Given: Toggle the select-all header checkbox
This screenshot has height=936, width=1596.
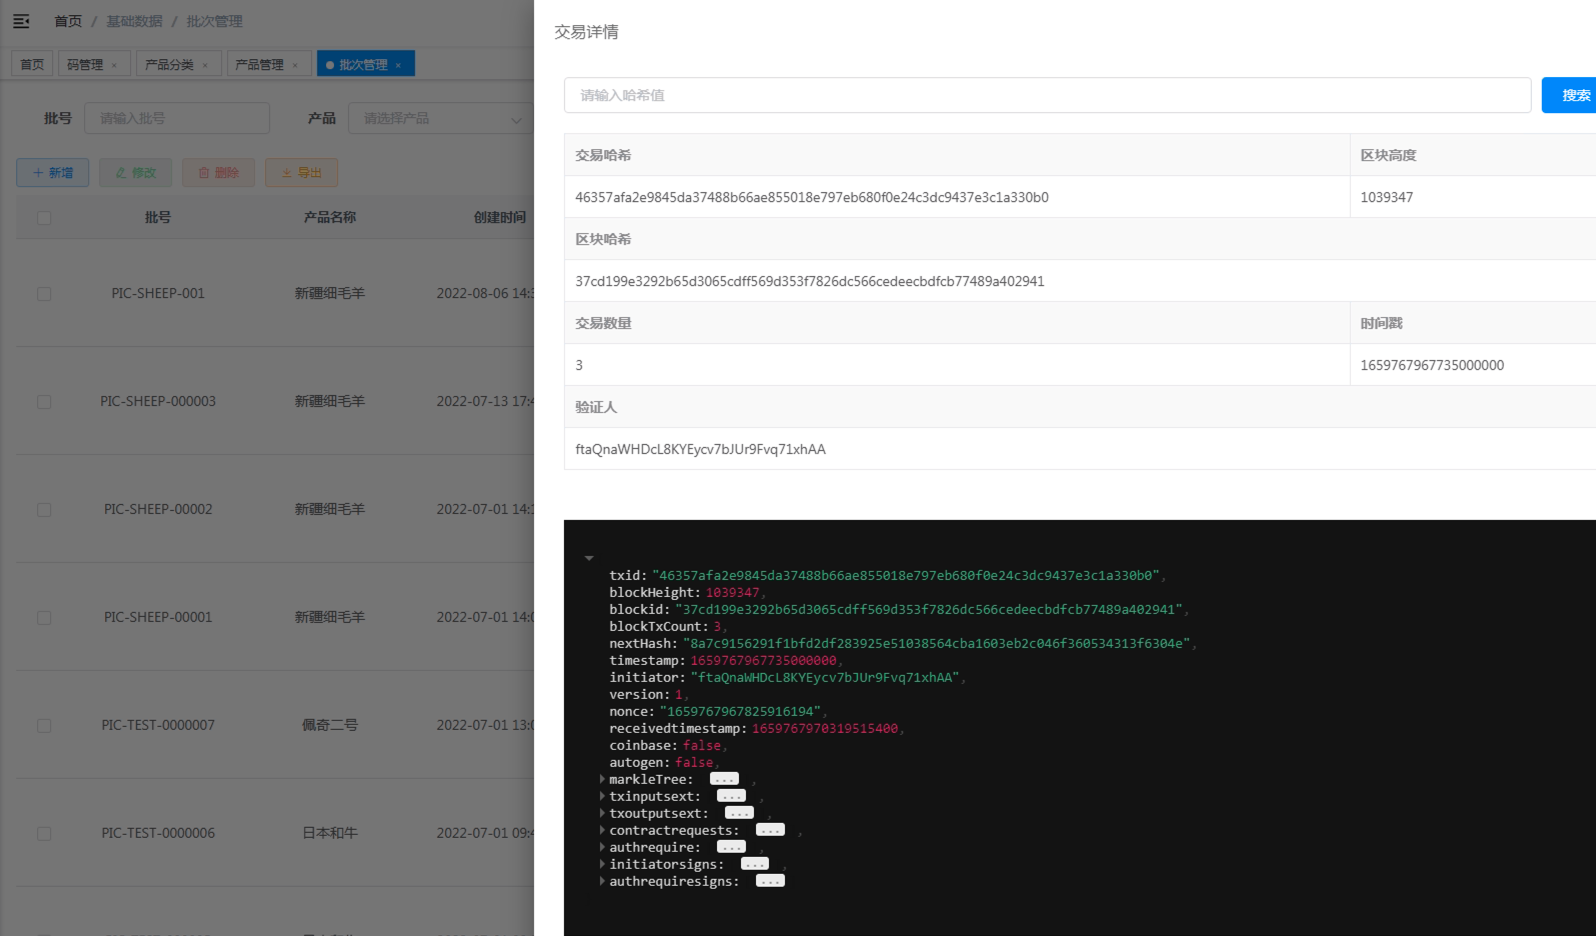Looking at the screenshot, I should click(44, 217).
